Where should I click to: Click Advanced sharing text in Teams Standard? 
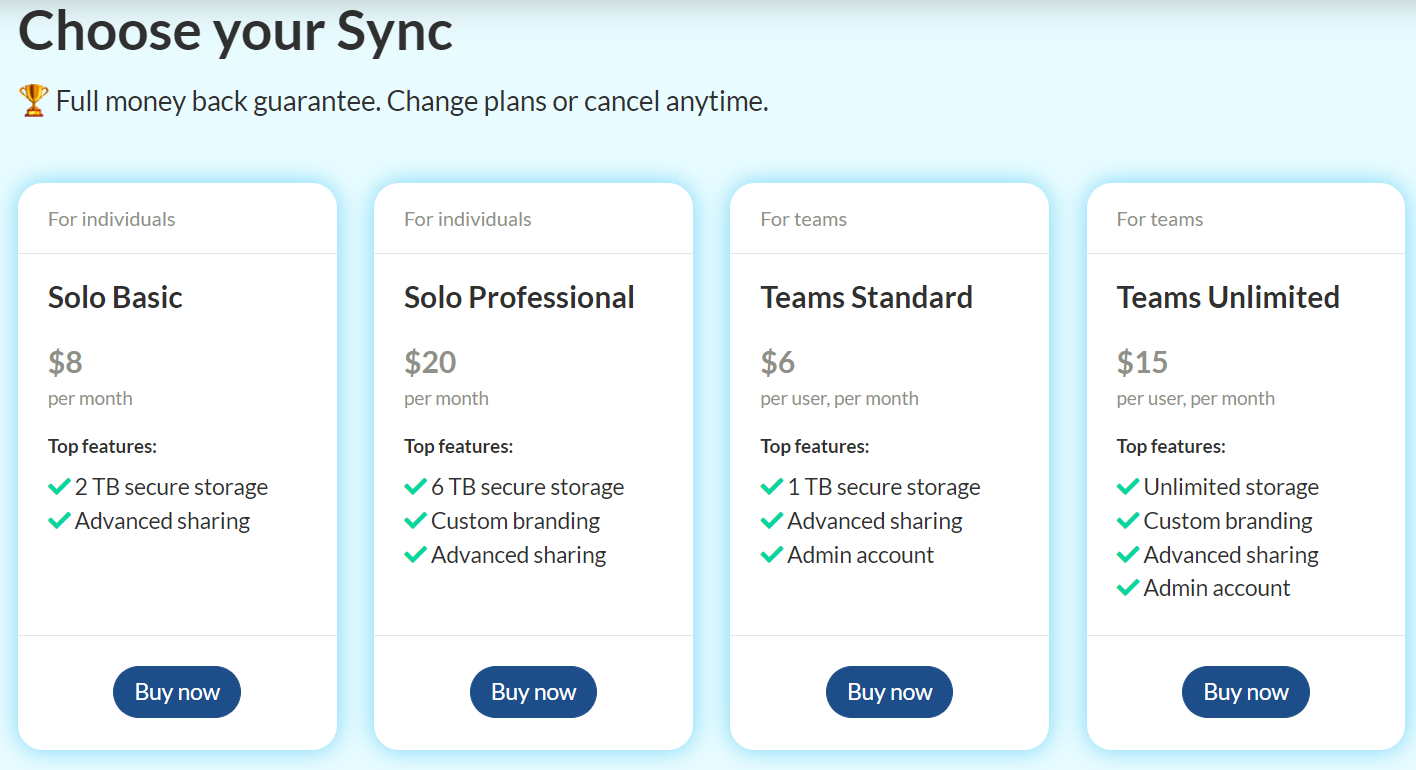[x=875, y=521]
